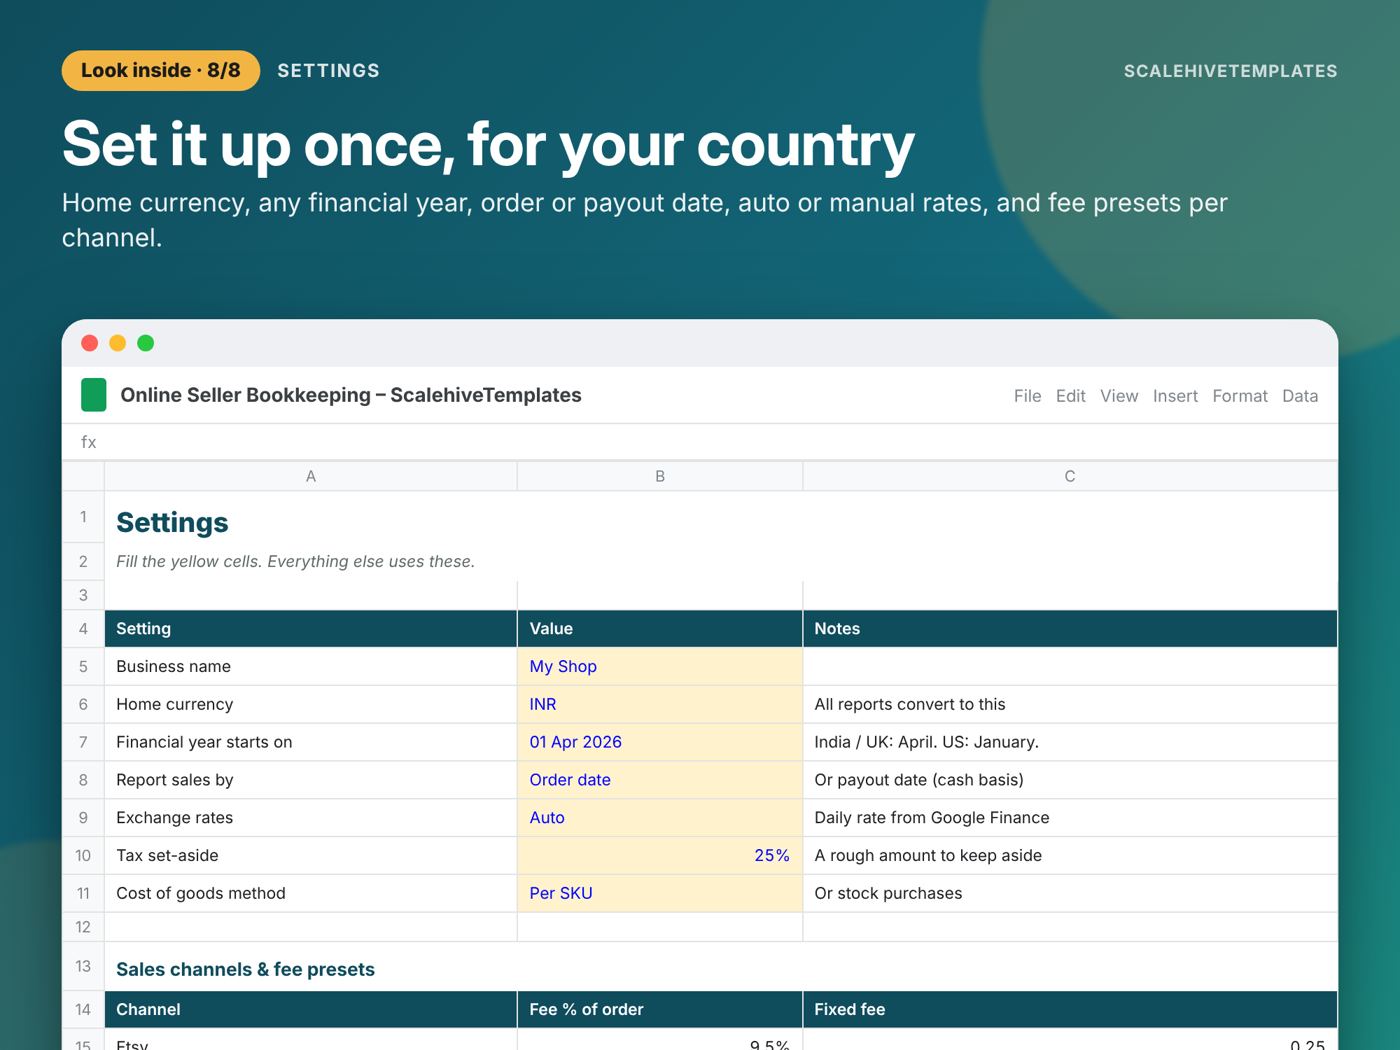Open the Data menu

(x=1300, y=396)
